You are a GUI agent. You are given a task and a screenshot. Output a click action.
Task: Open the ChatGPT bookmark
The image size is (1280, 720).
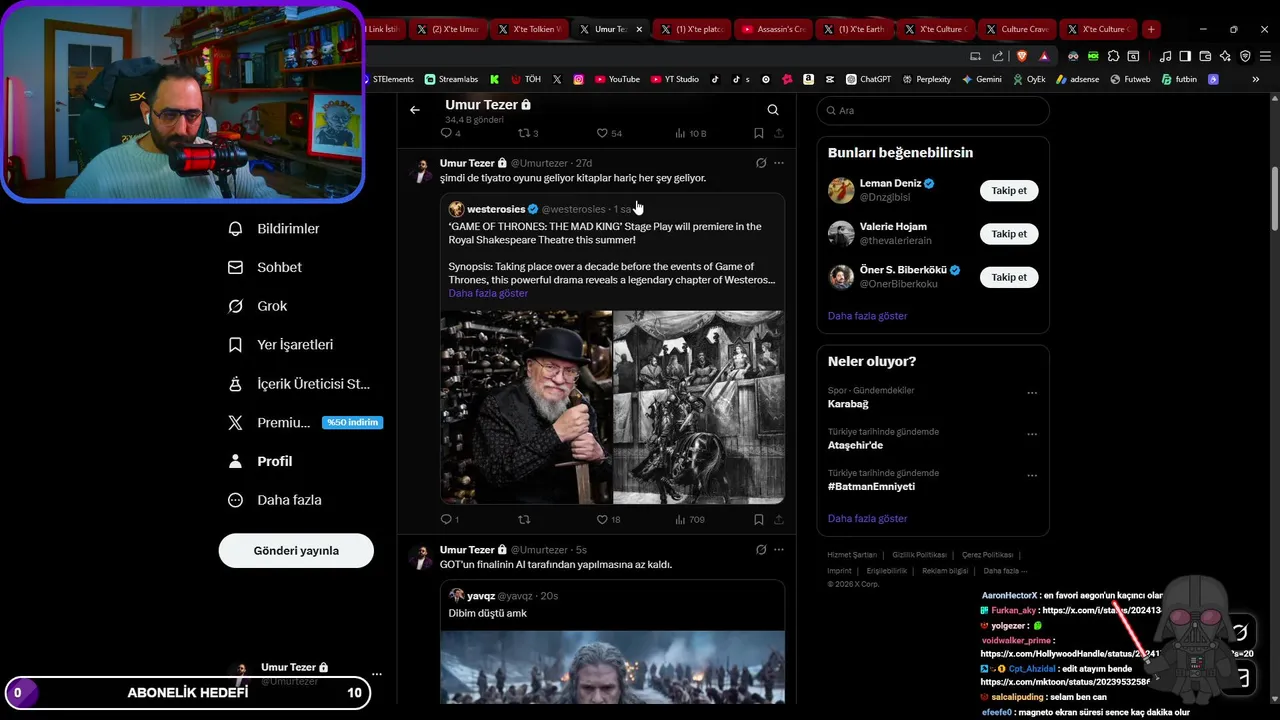(x=868, y=79)
